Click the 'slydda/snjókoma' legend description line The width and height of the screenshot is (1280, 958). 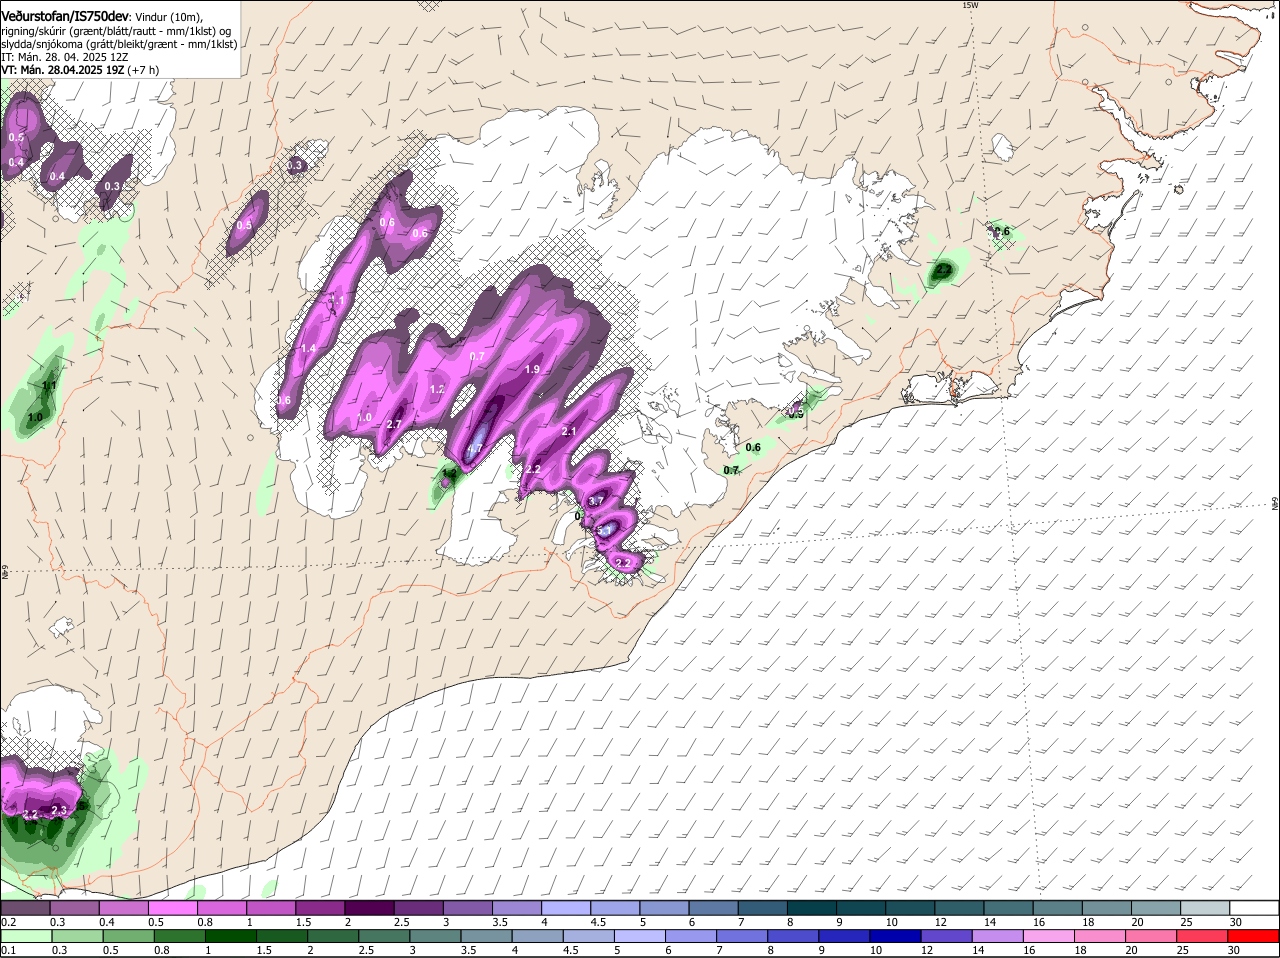coord(119,44)
